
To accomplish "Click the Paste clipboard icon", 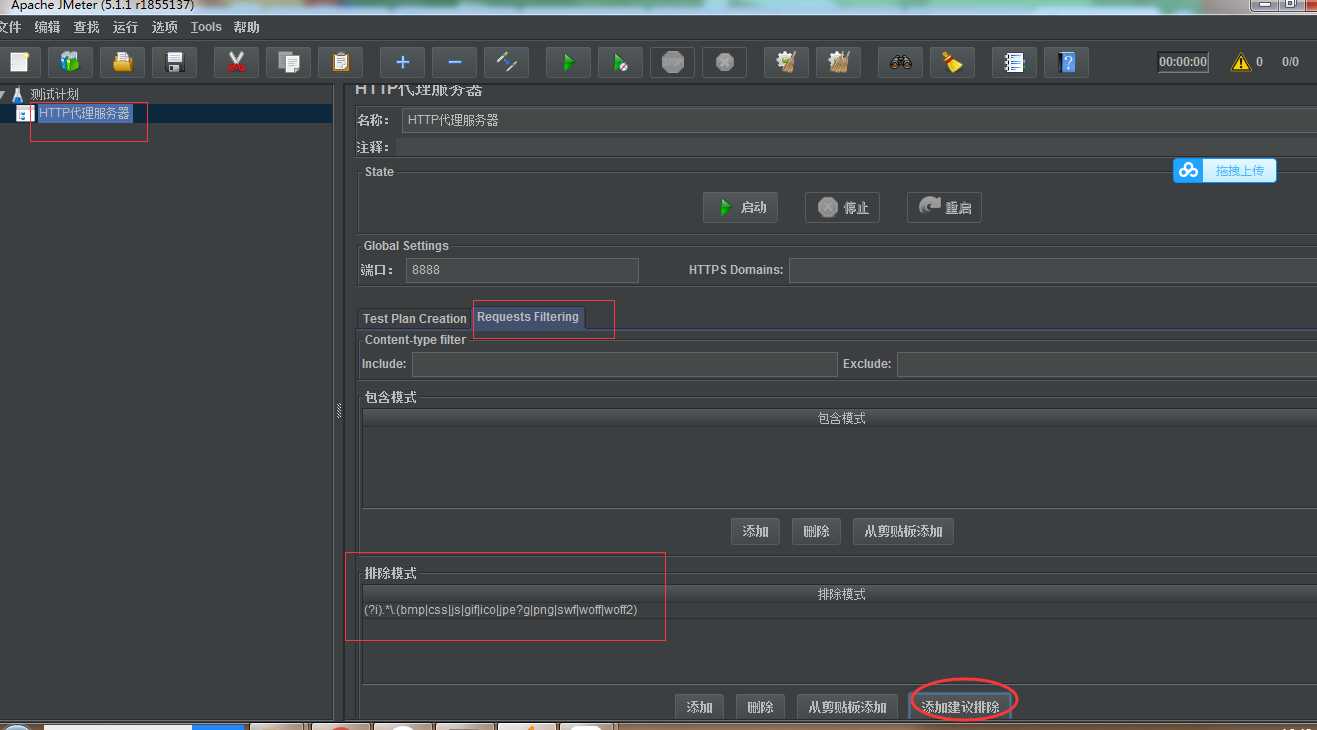I will (340, 62).
